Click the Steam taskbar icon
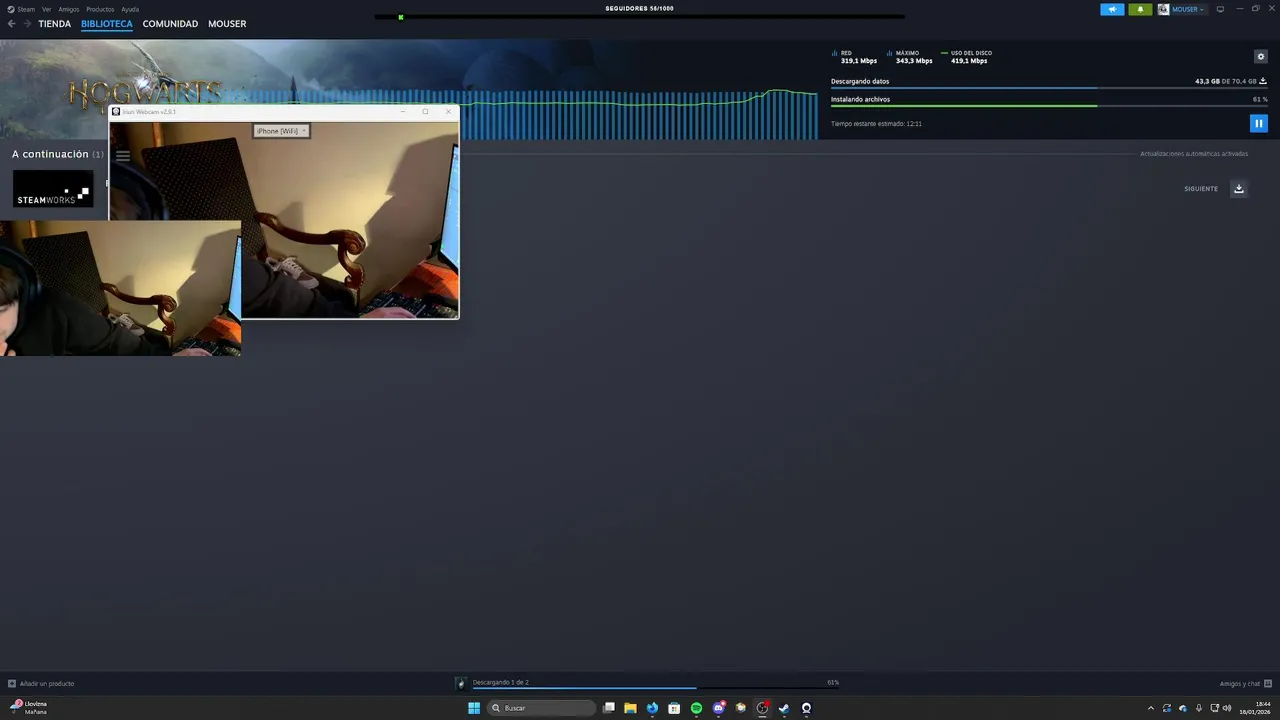The width and height of the screenshot is (1280, 720). pyautogui.click(x=784, y=708)
